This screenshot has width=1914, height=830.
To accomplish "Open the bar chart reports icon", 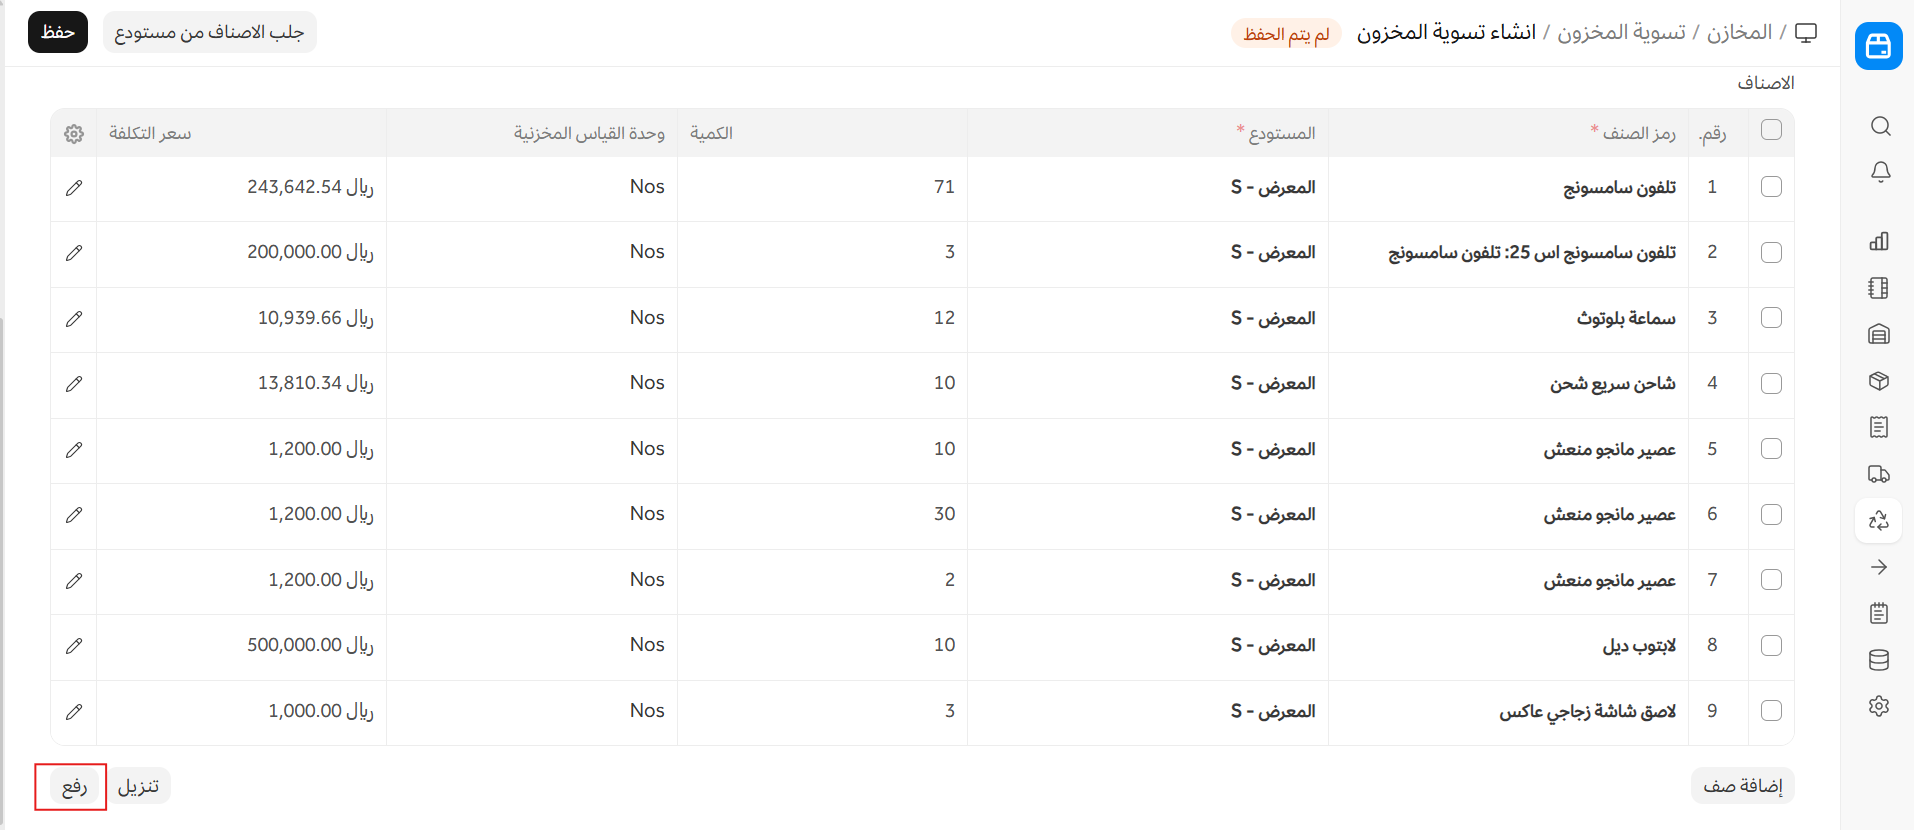I will pyautogui.click(x=1879, y=241).
